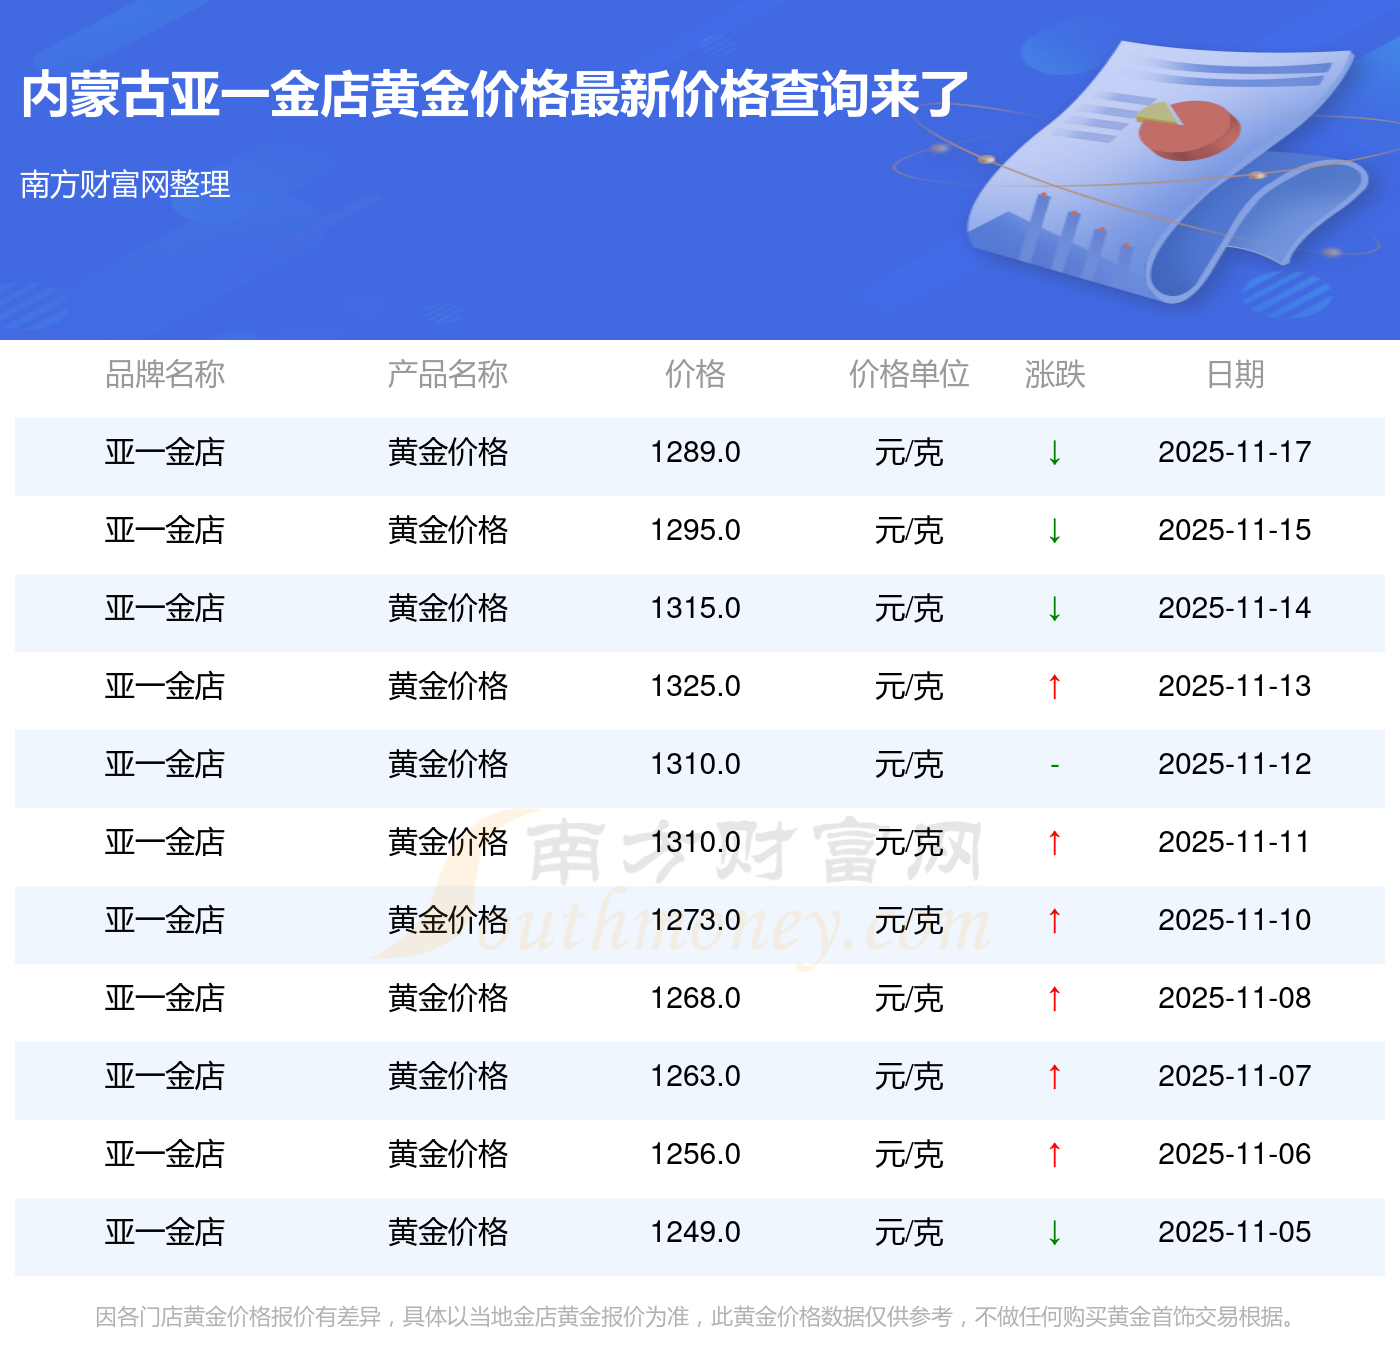Viewport: 1400px width, 1362px height.
Task: Click 元/克 in the 2025-11-05 row
Action: point(909,1232)
